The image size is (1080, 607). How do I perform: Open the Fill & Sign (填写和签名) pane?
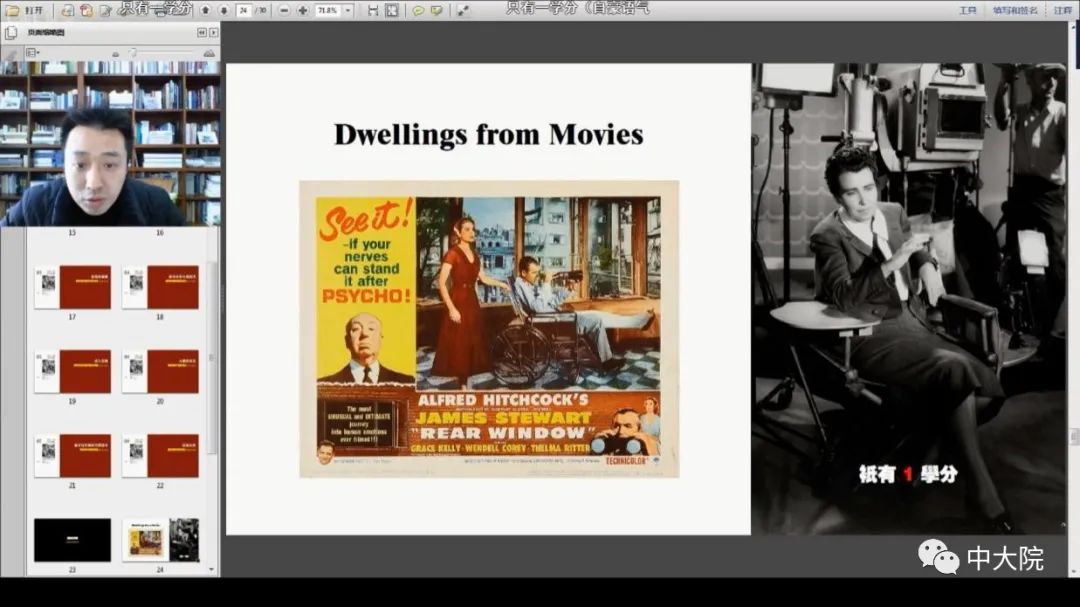click(x=1013, y=10)
